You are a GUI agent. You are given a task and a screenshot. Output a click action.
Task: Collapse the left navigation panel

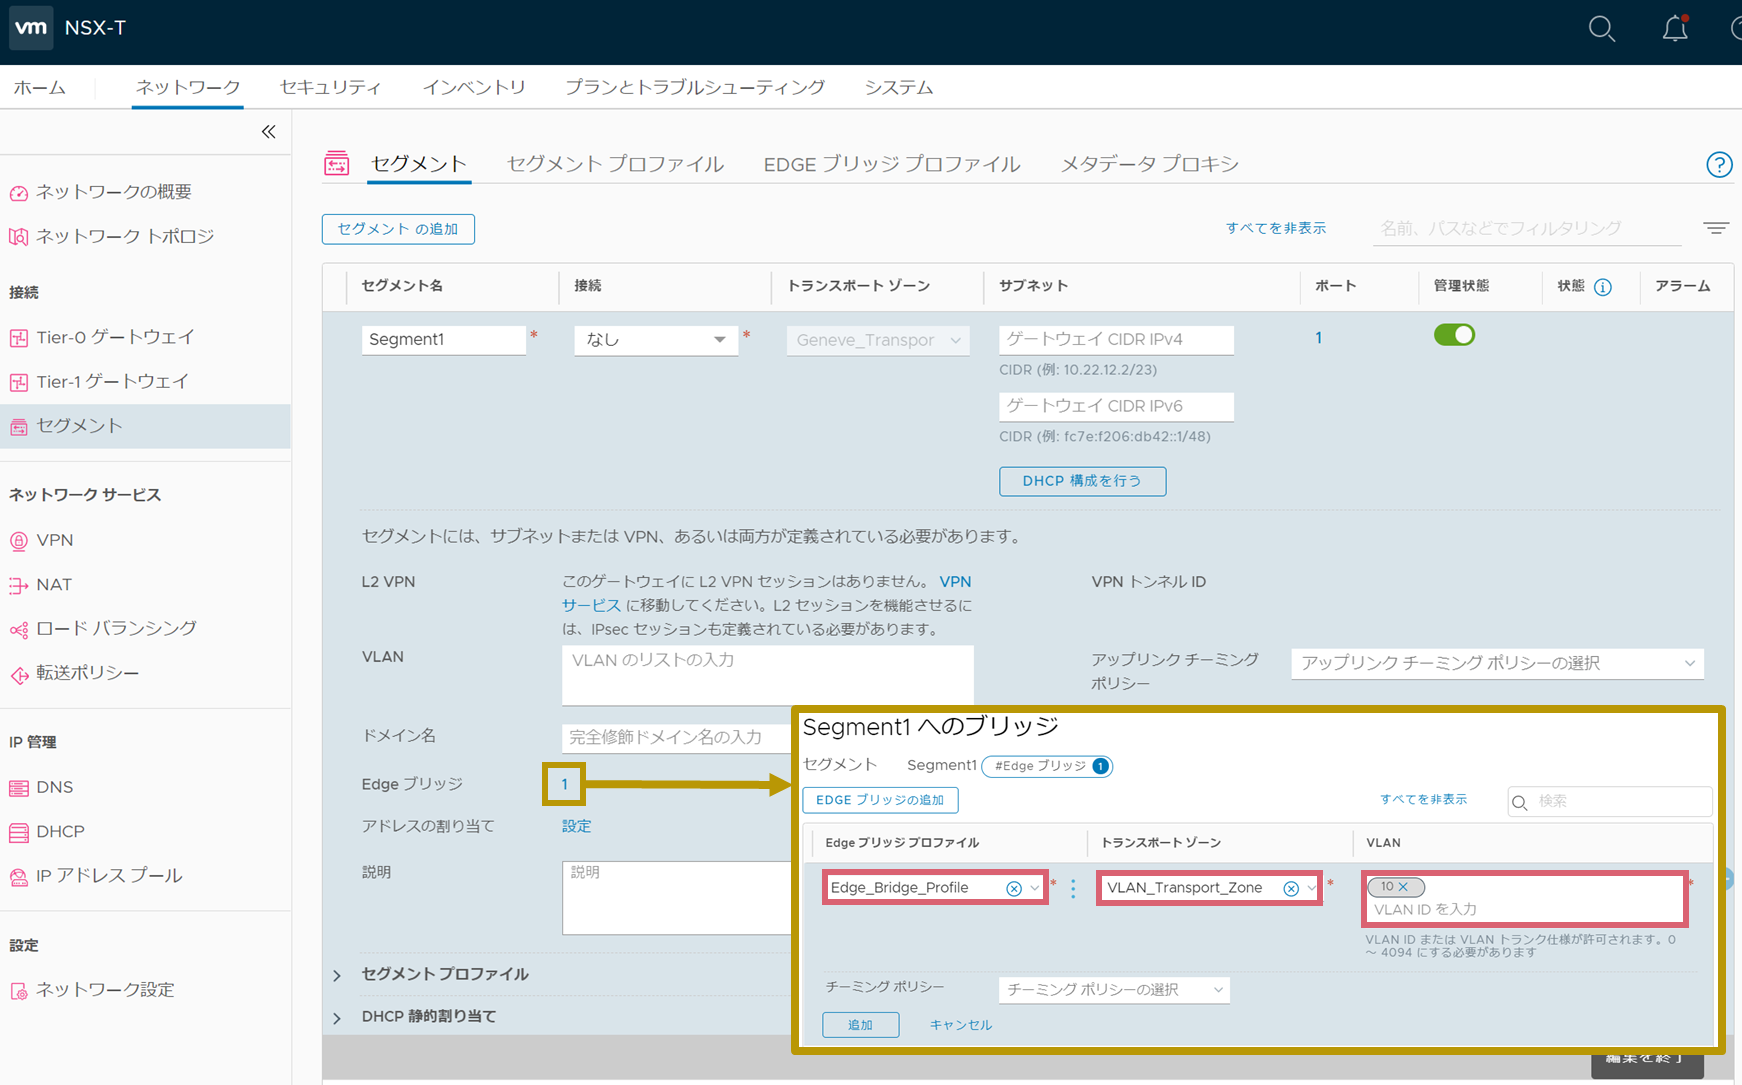click(x=267, y=131)
